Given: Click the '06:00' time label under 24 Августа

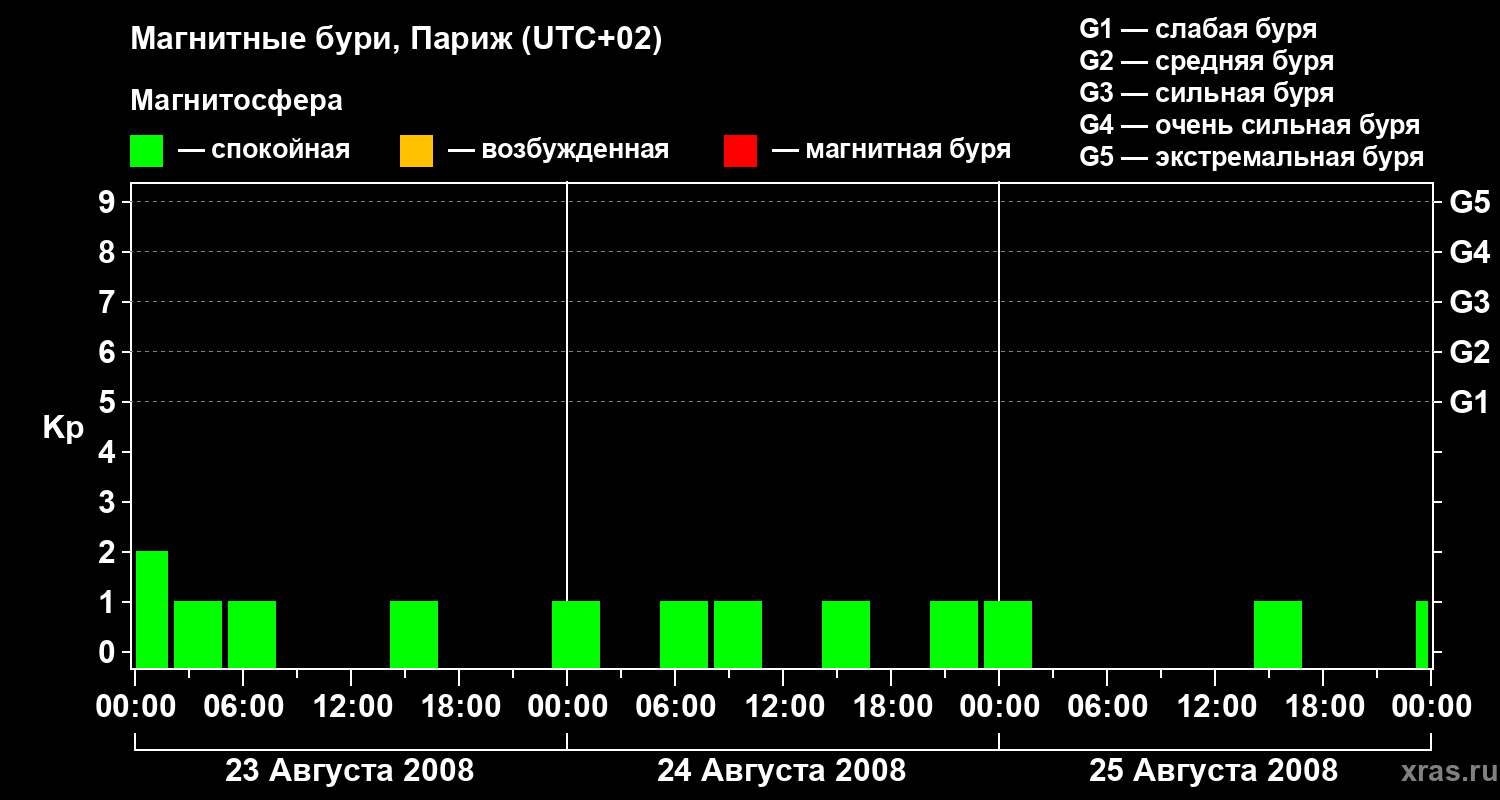Looking at the screenshot, I should [675, 707].
